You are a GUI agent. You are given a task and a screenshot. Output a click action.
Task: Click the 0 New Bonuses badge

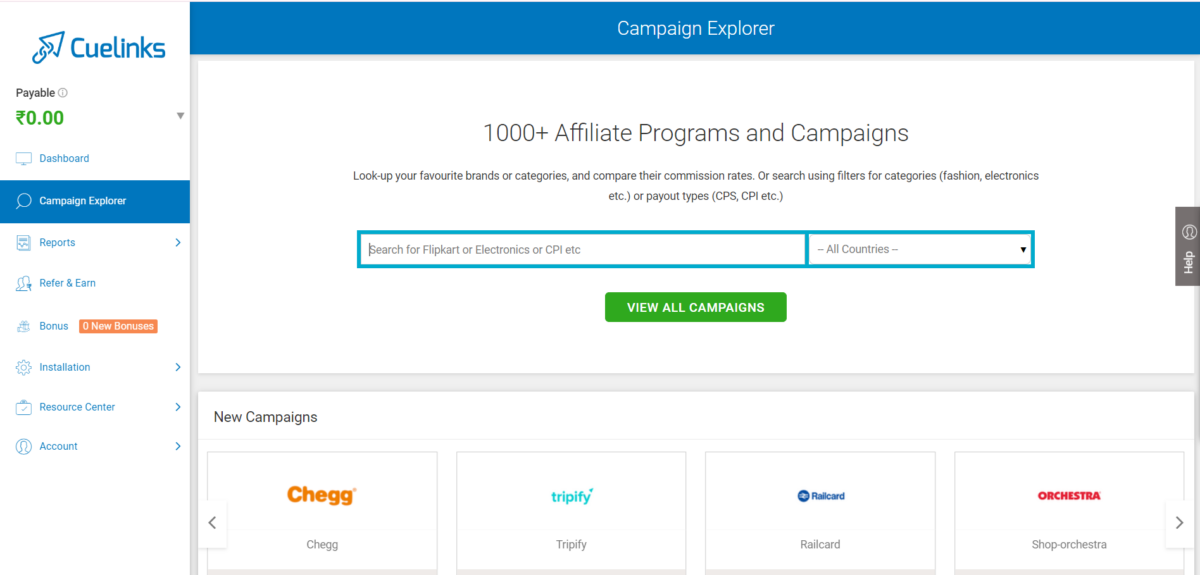click(x=118, y=326)
